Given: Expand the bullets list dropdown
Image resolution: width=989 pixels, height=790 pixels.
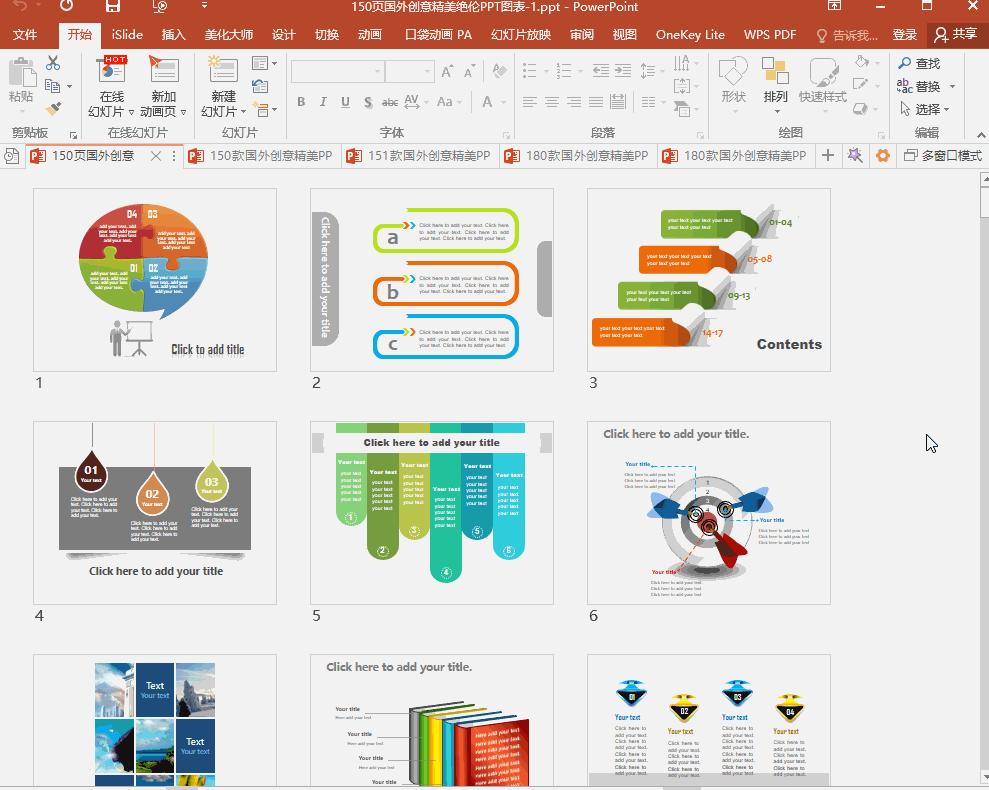Looking at the screenshot, I should tap(546, 71).
